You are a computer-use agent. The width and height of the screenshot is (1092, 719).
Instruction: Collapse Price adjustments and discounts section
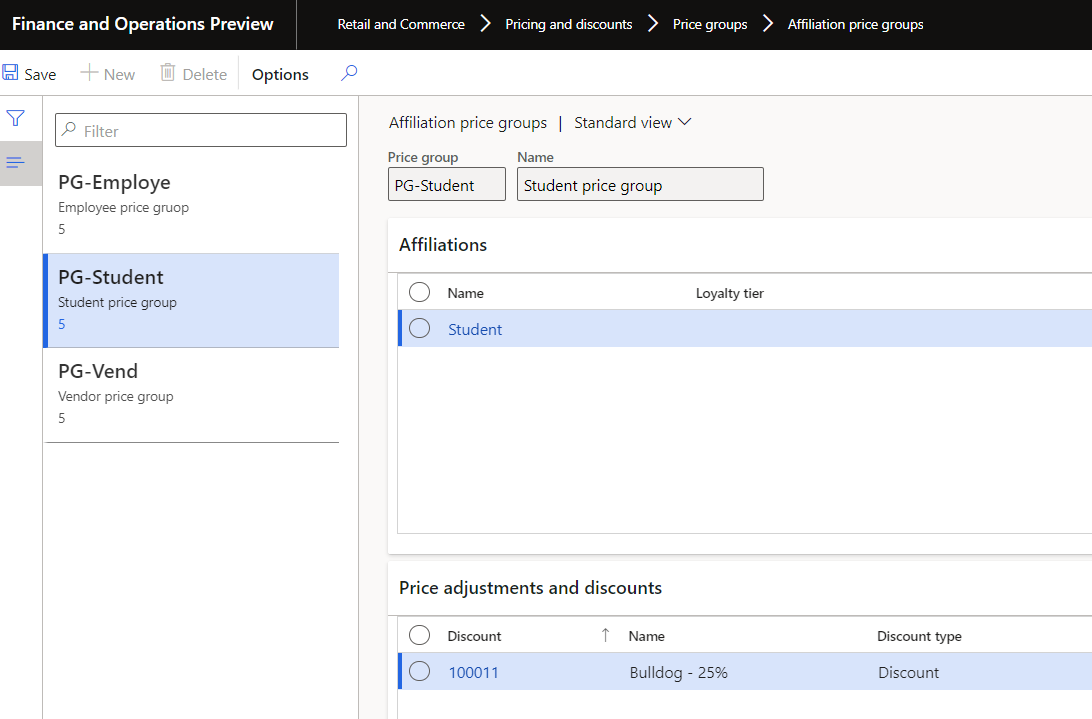pyautogui.click(x=530, y=588)
